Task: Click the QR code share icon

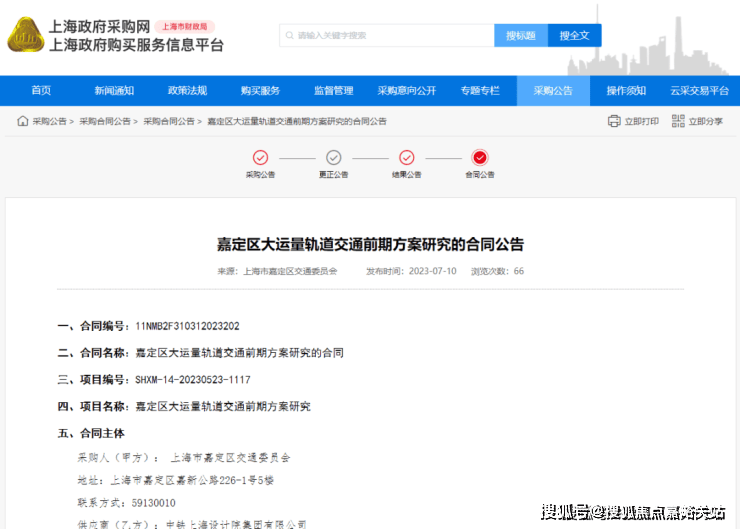Action: coord(678,121)
